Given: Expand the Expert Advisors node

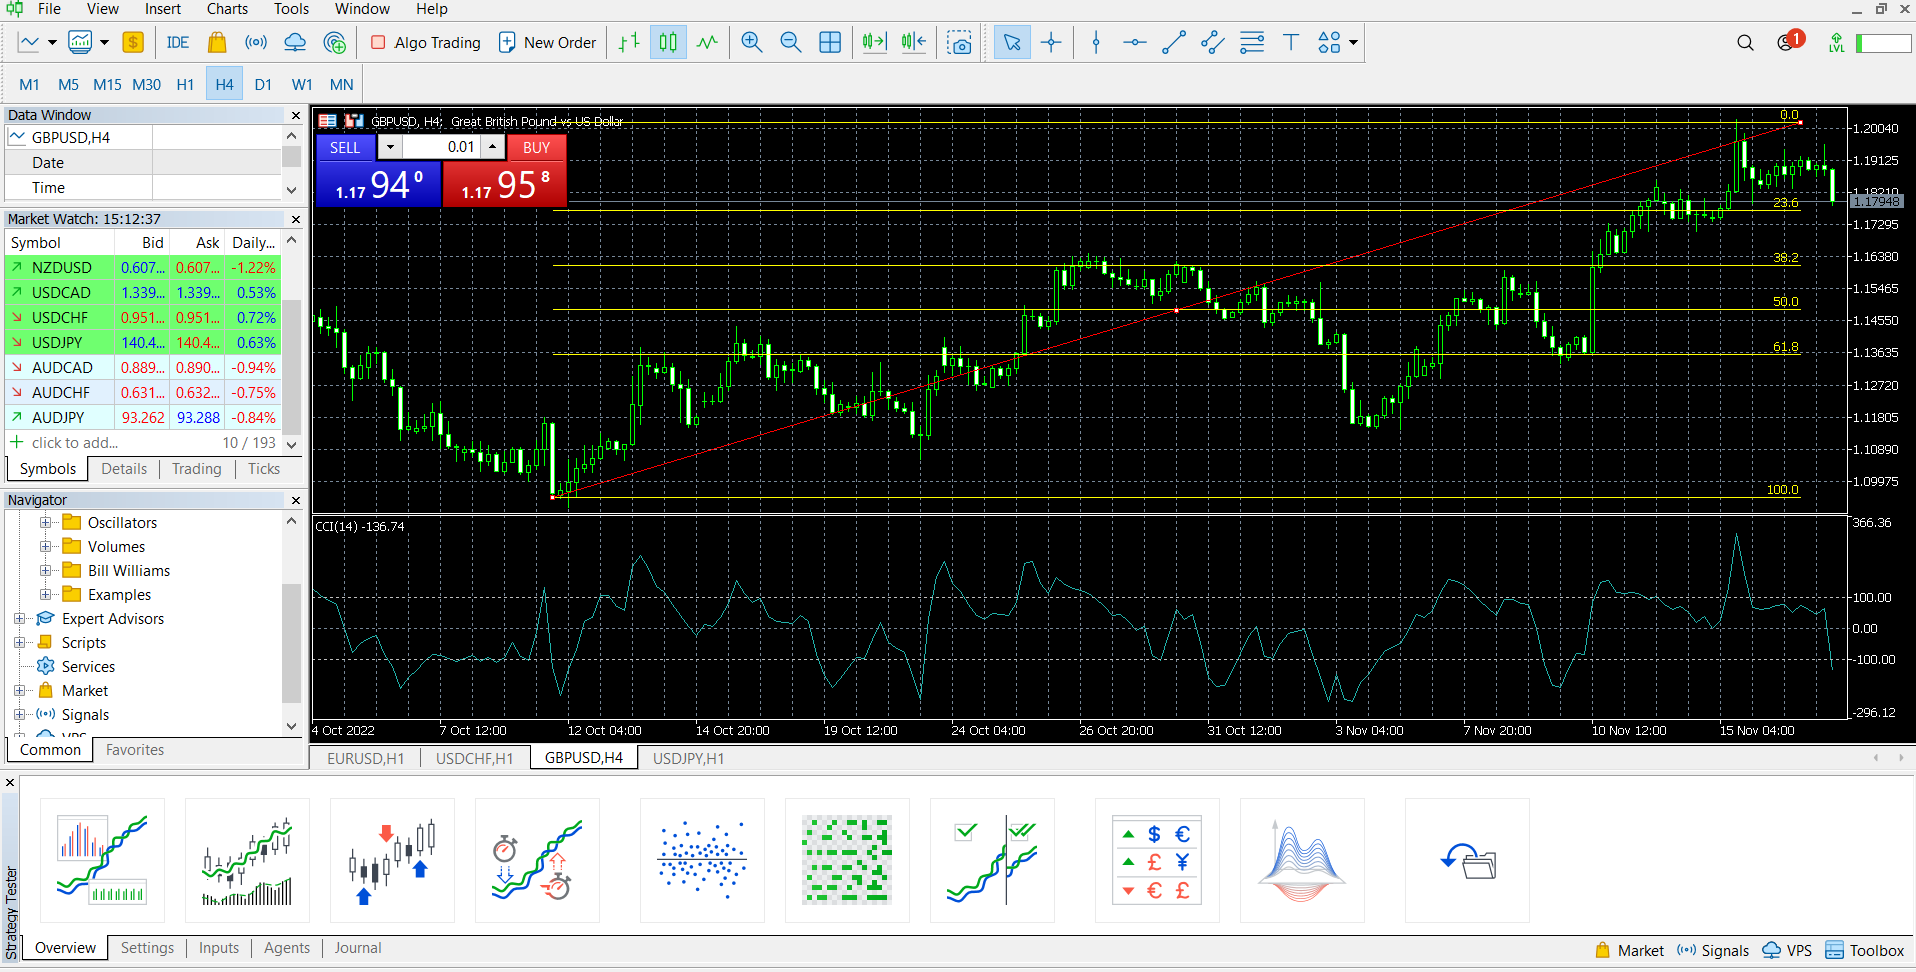Looking at the screenshot, I should (x=19, y=618).
